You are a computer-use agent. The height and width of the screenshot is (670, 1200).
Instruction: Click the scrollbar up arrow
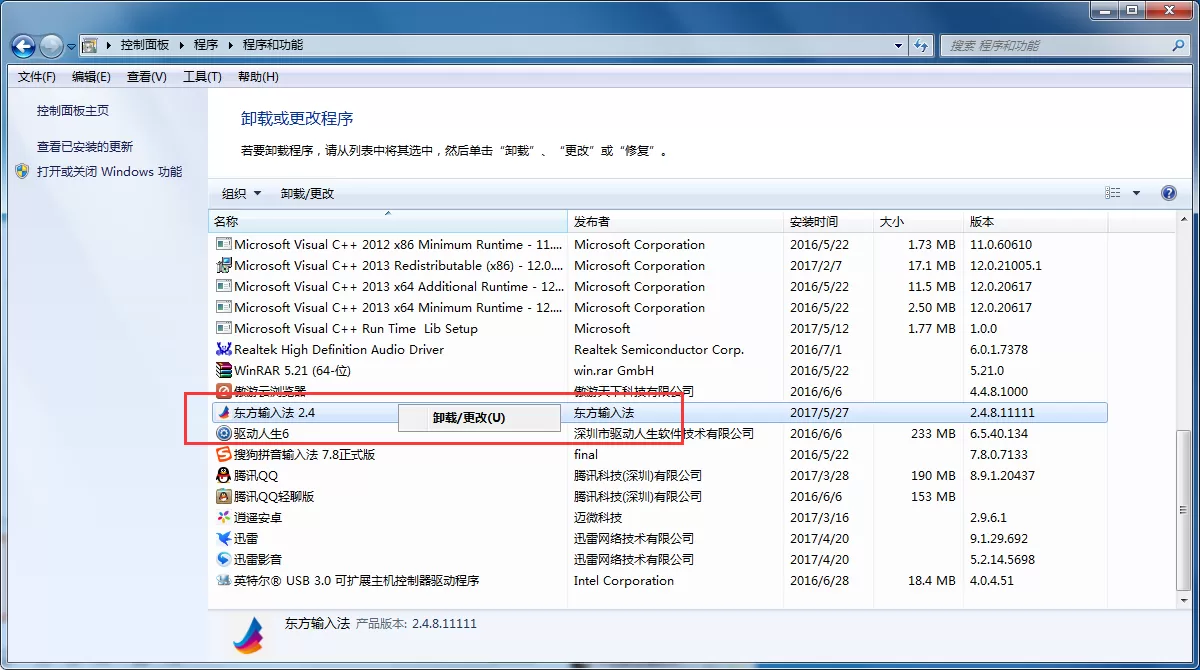[x=1184, y=220]
